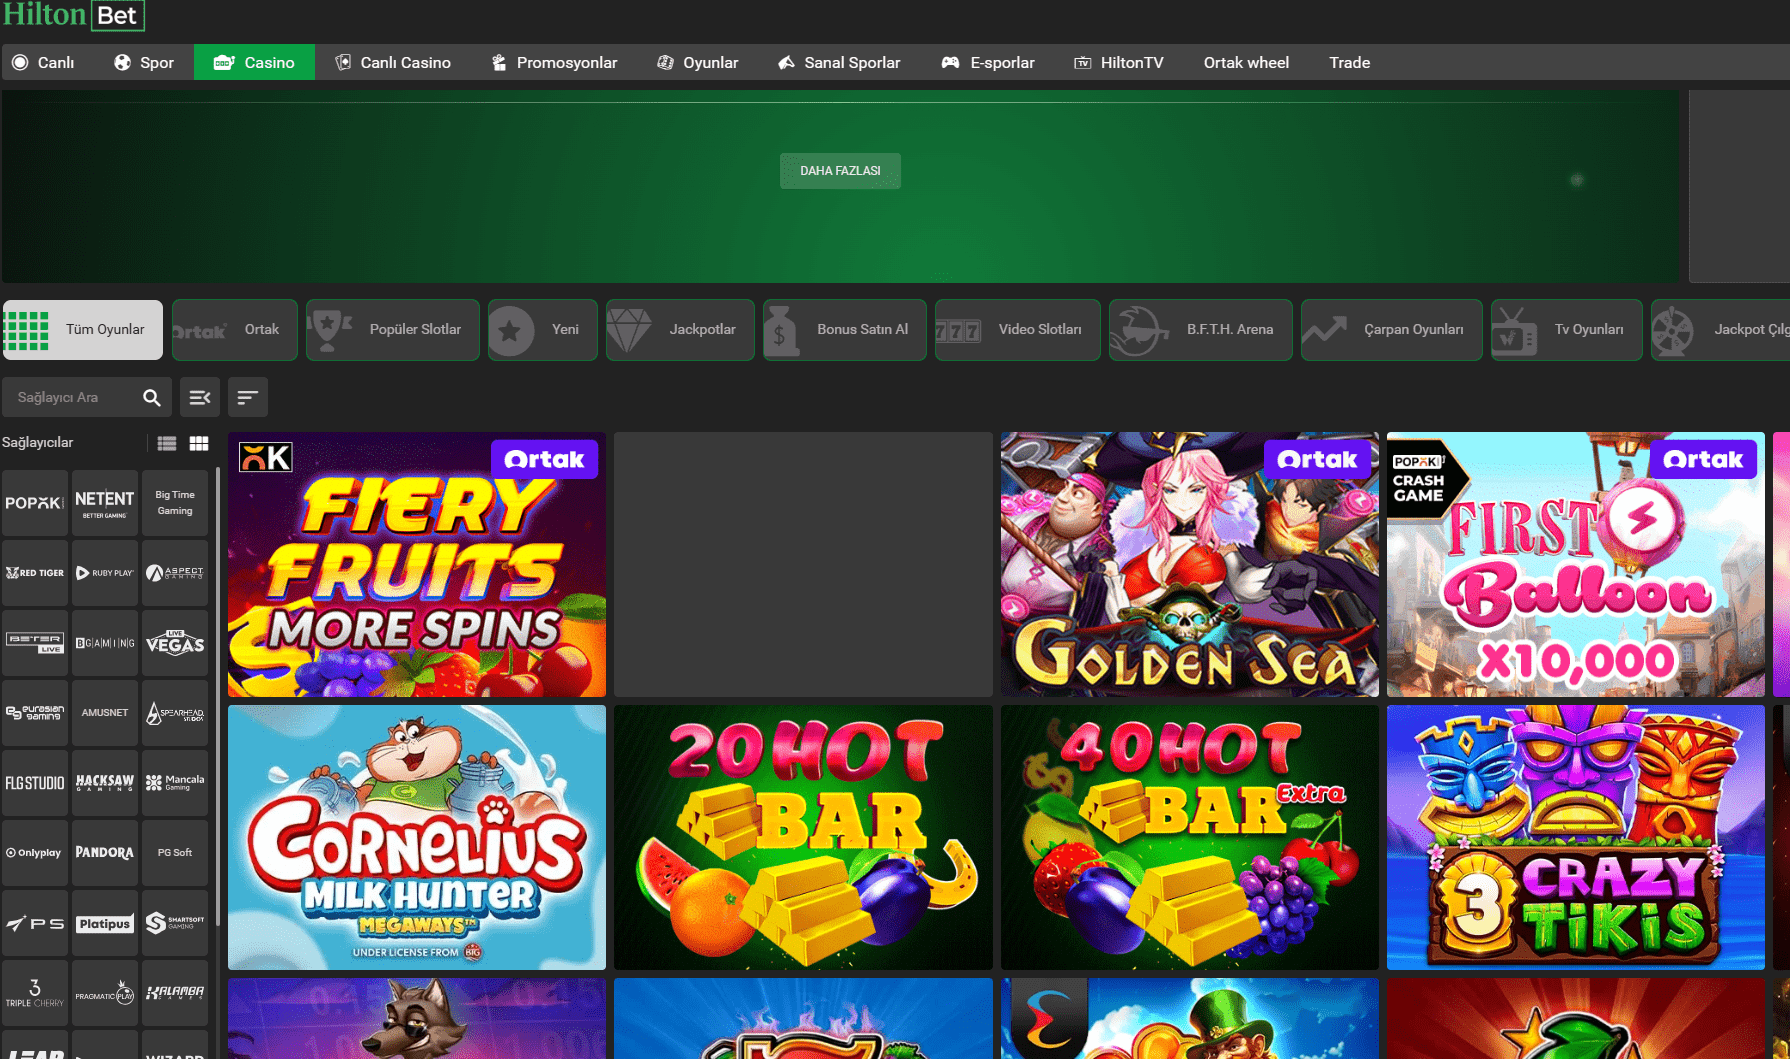Select the Triple Cherry provider logo
The width and height of the screenshot is (1790, 1059).
35,993
